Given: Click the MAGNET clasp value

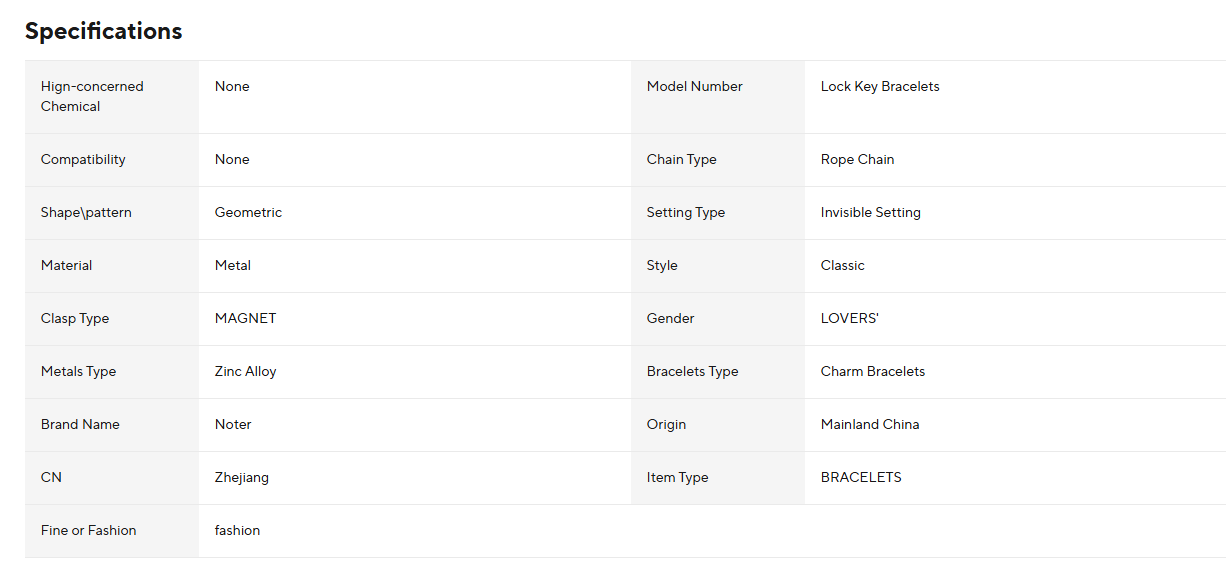Looking at the screenshot, I should point(245,319).
